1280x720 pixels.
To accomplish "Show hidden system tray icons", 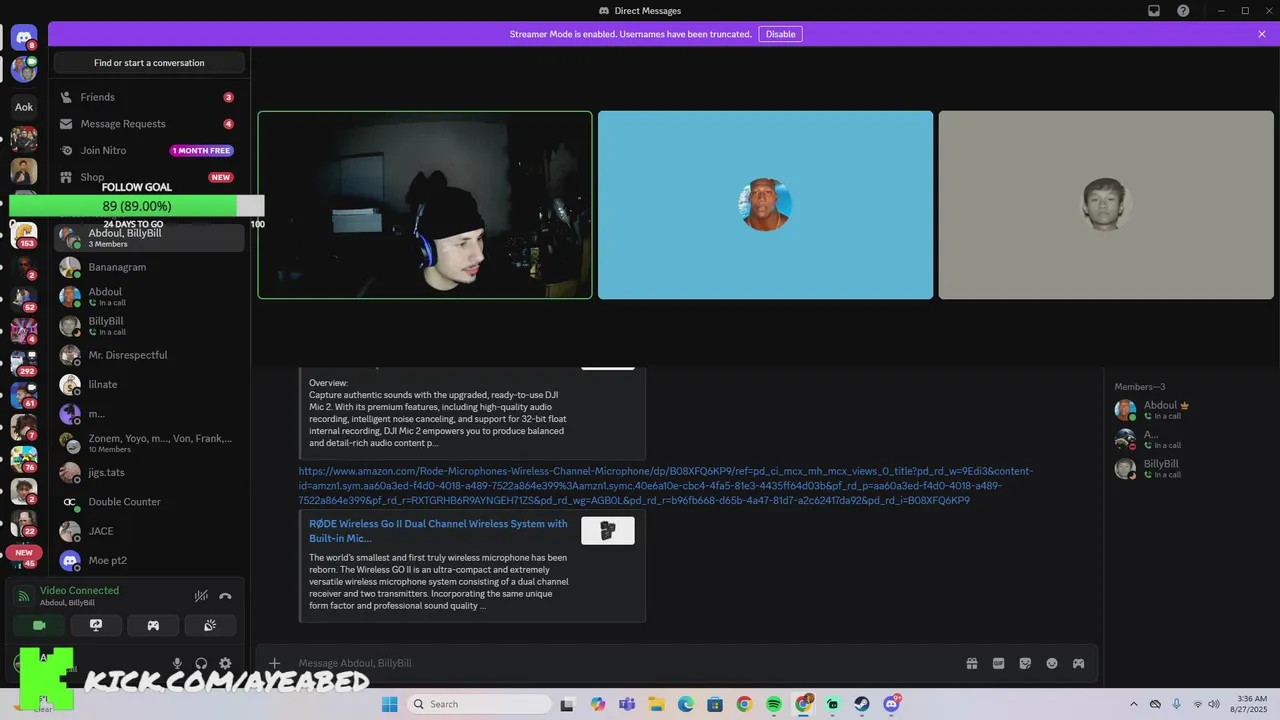I will pos(1133,704).
